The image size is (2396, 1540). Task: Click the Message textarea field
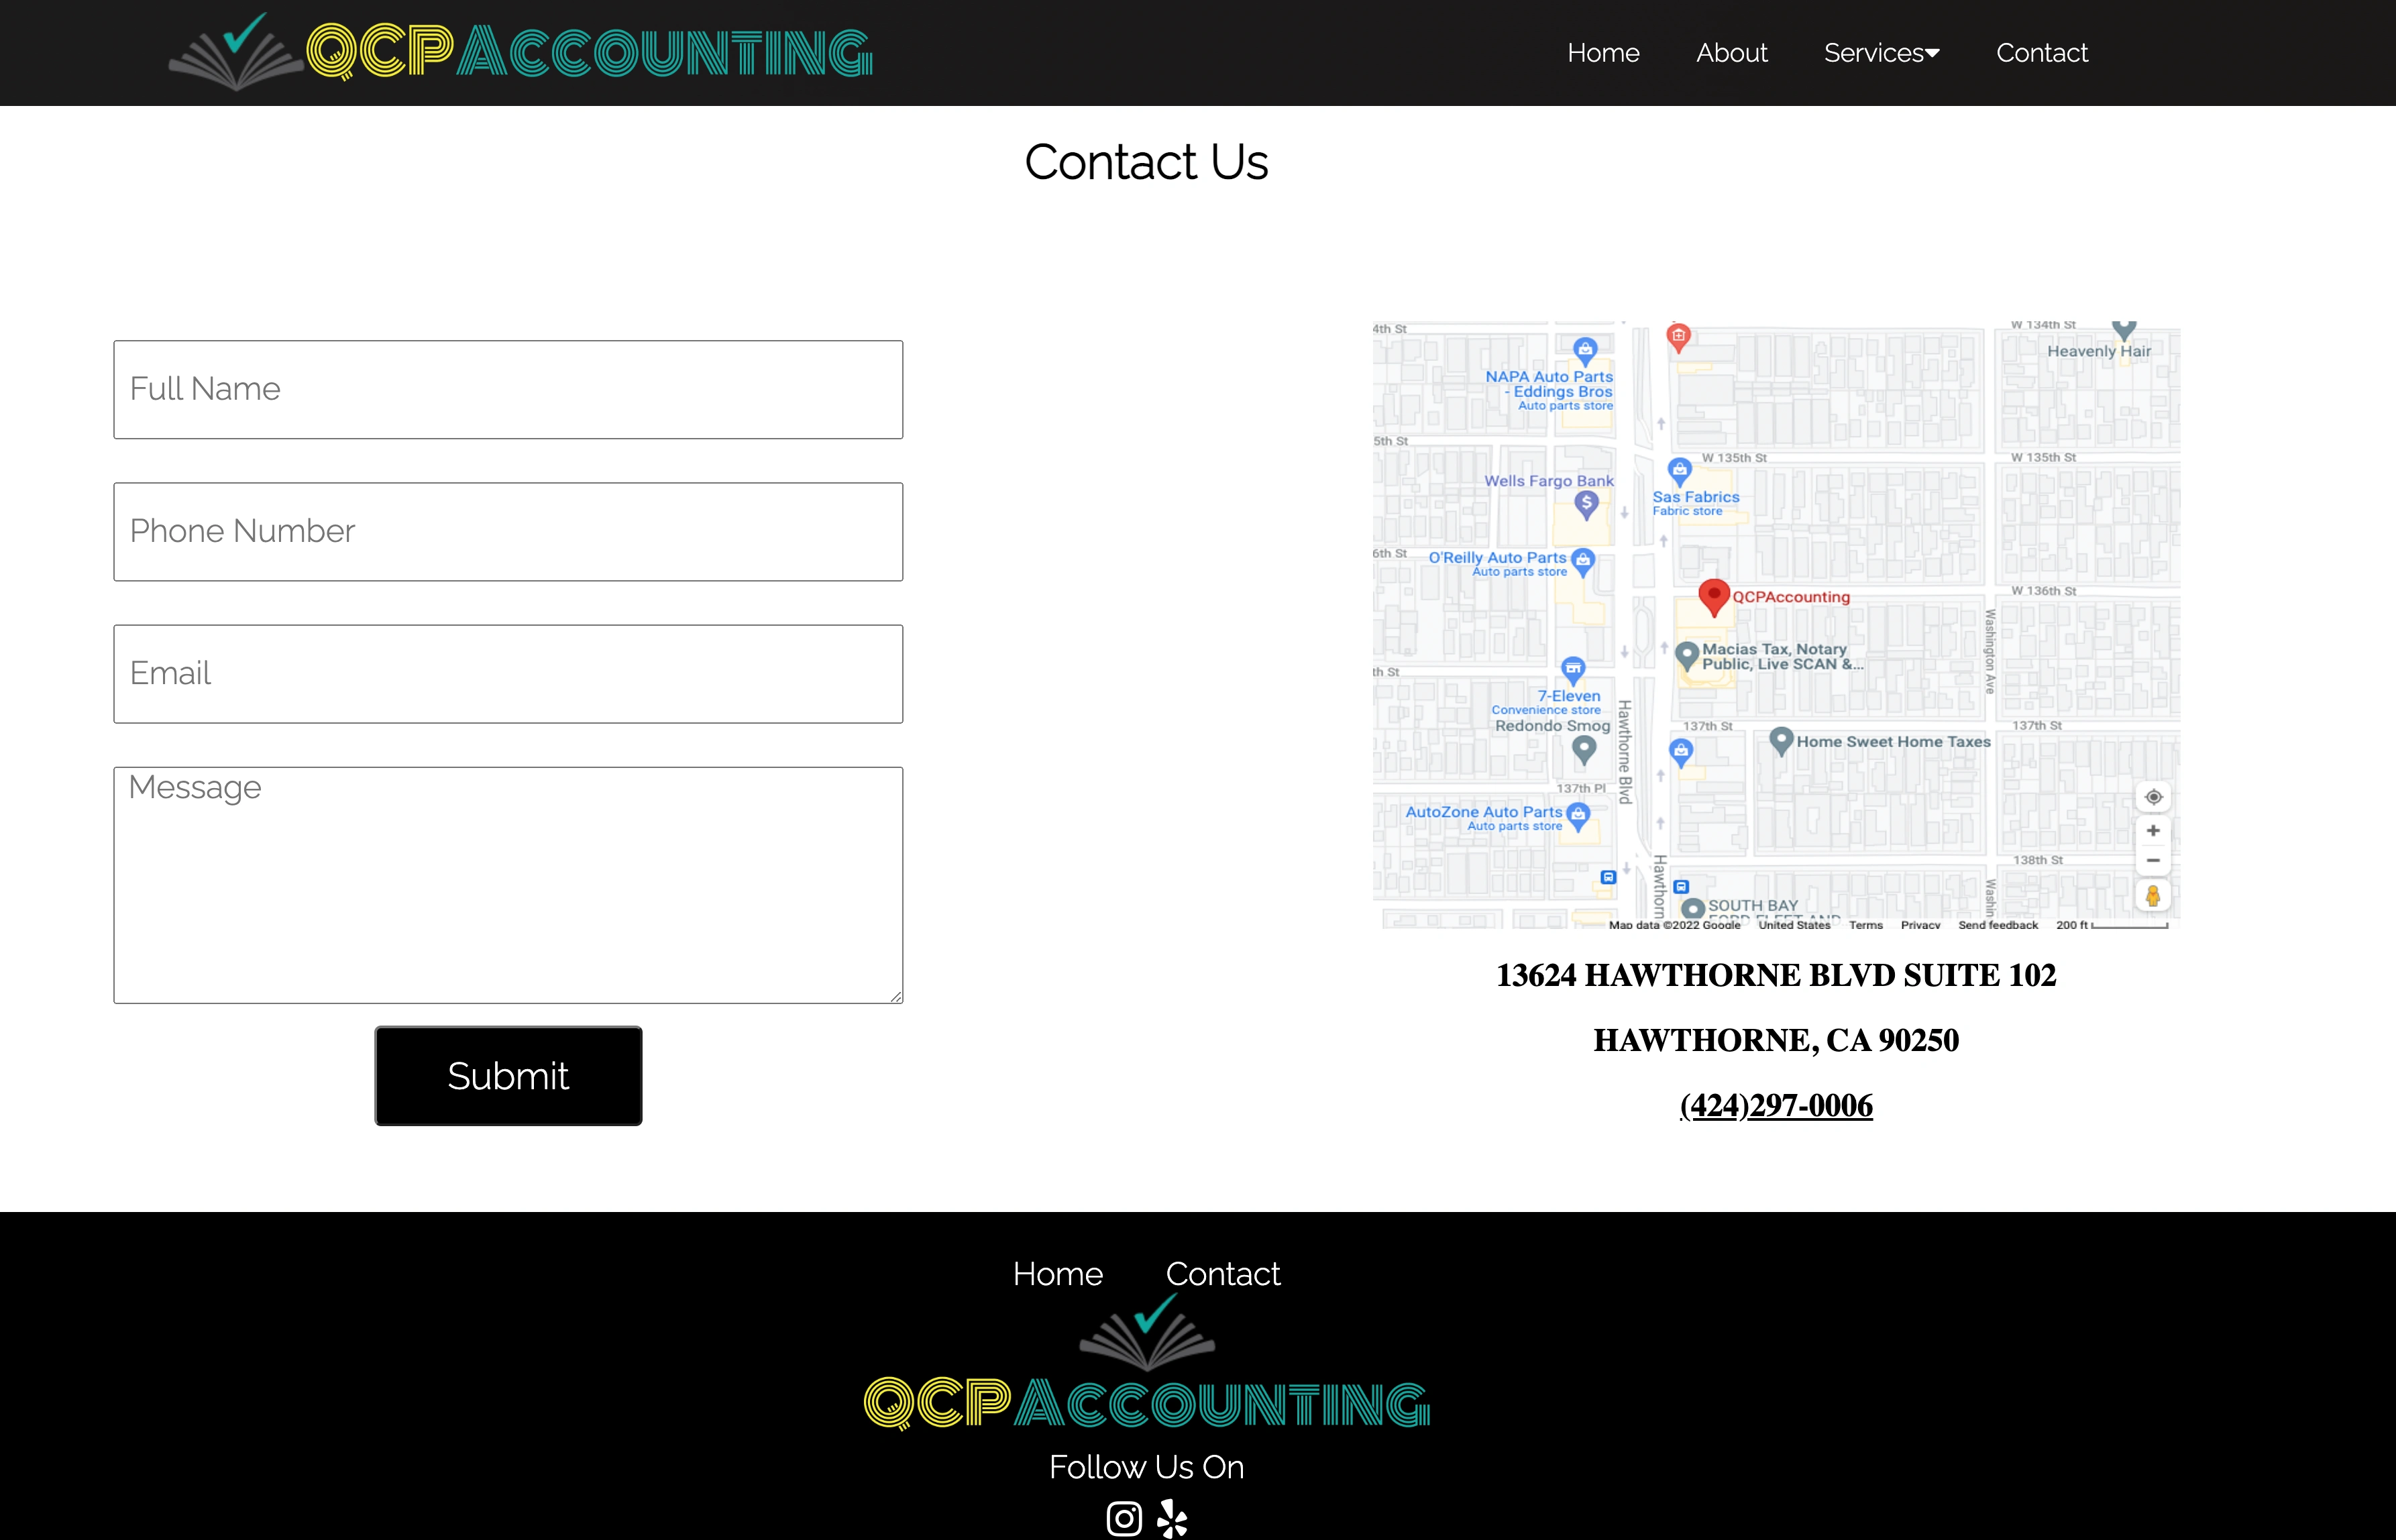[508, 883]
